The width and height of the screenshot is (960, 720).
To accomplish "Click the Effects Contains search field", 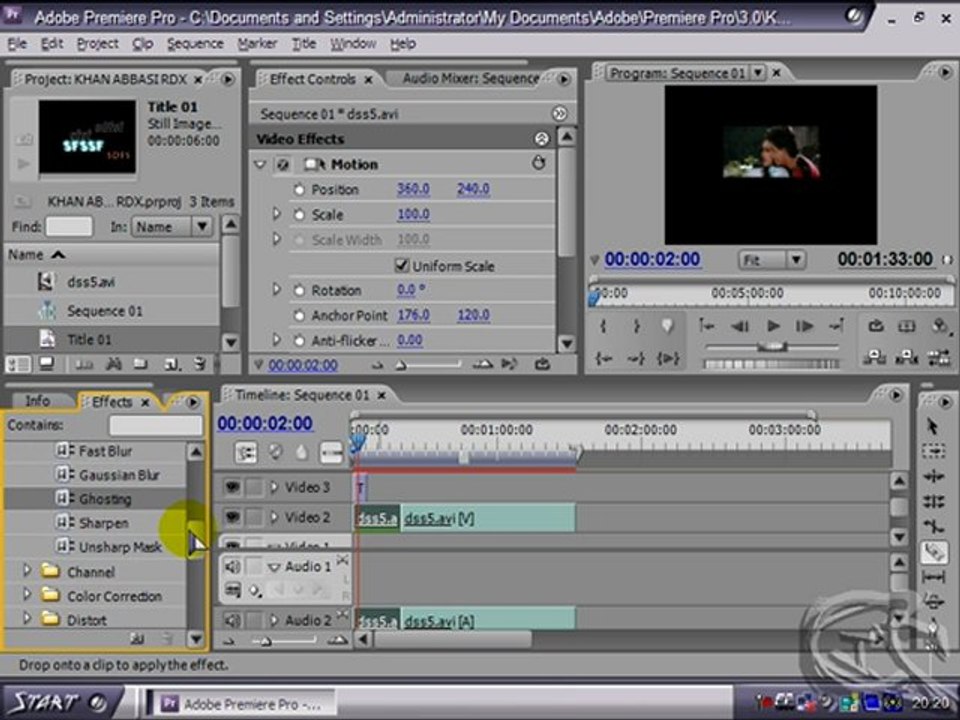I will coord(156,424).
